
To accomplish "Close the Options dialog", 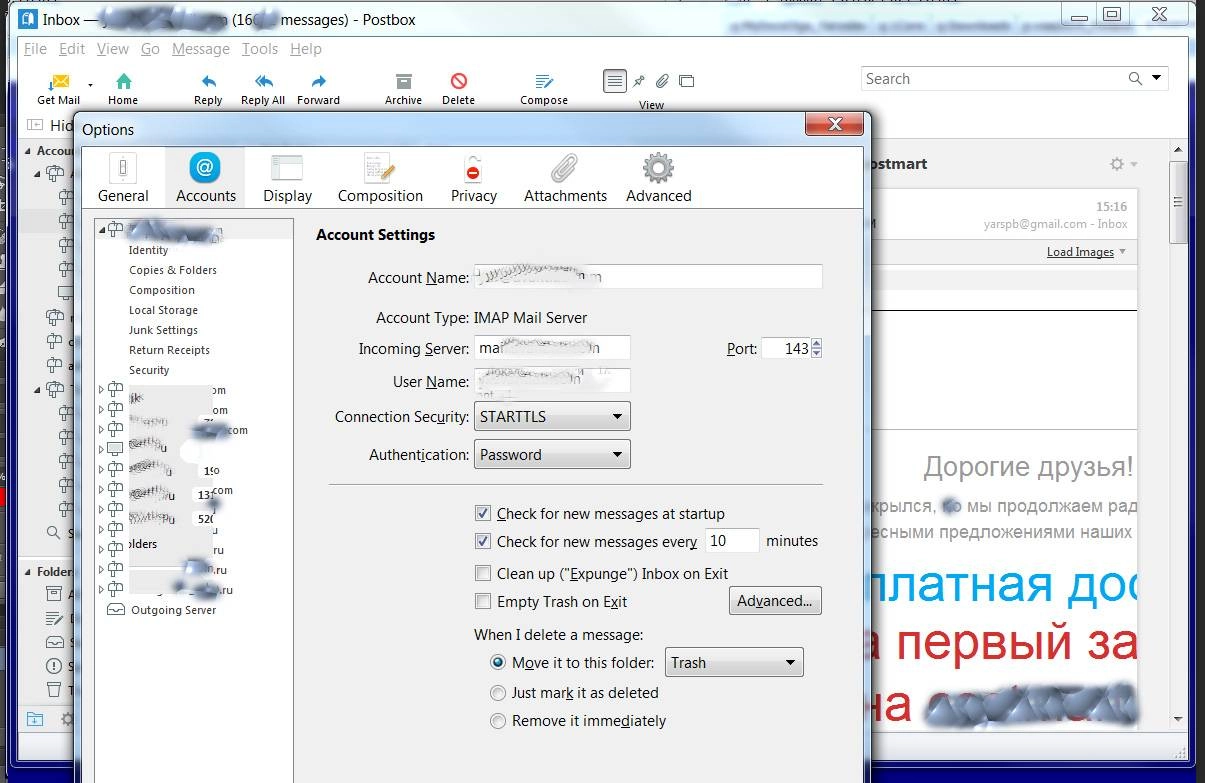I will click(833, 124).
